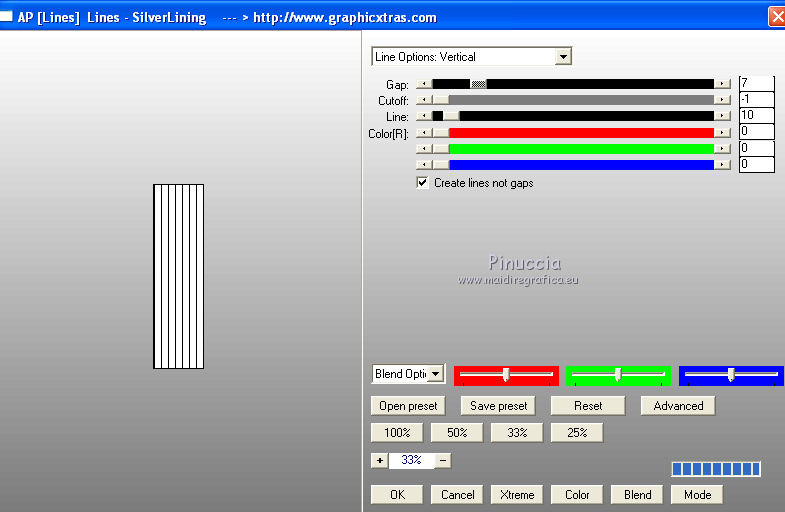Click the blue progress indicator bar
785x512 pixels.
tap(716, 469)
